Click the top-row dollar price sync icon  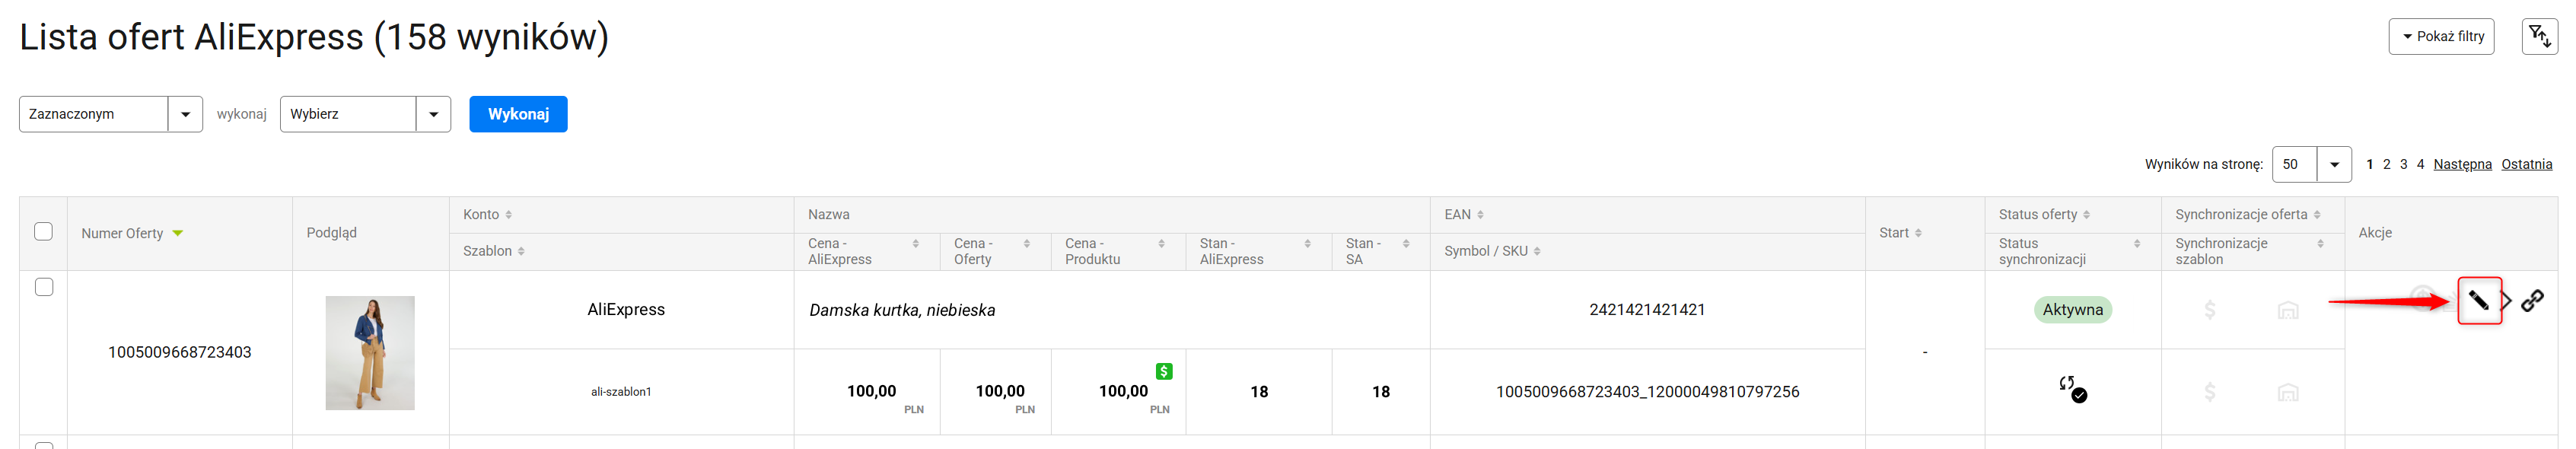coord(2209,310)
